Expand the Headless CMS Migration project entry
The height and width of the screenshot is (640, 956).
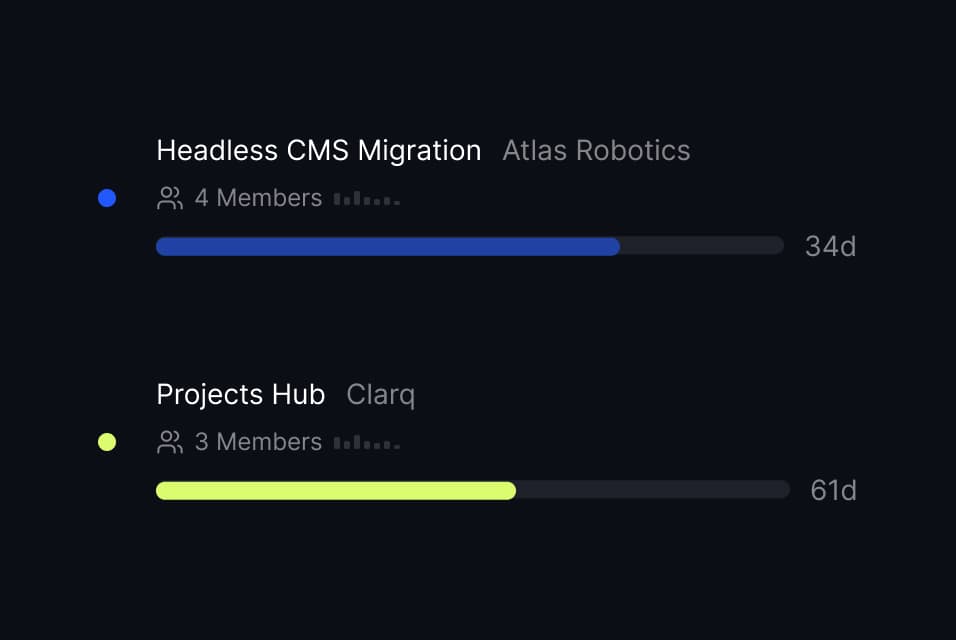[x=318, y=150]
